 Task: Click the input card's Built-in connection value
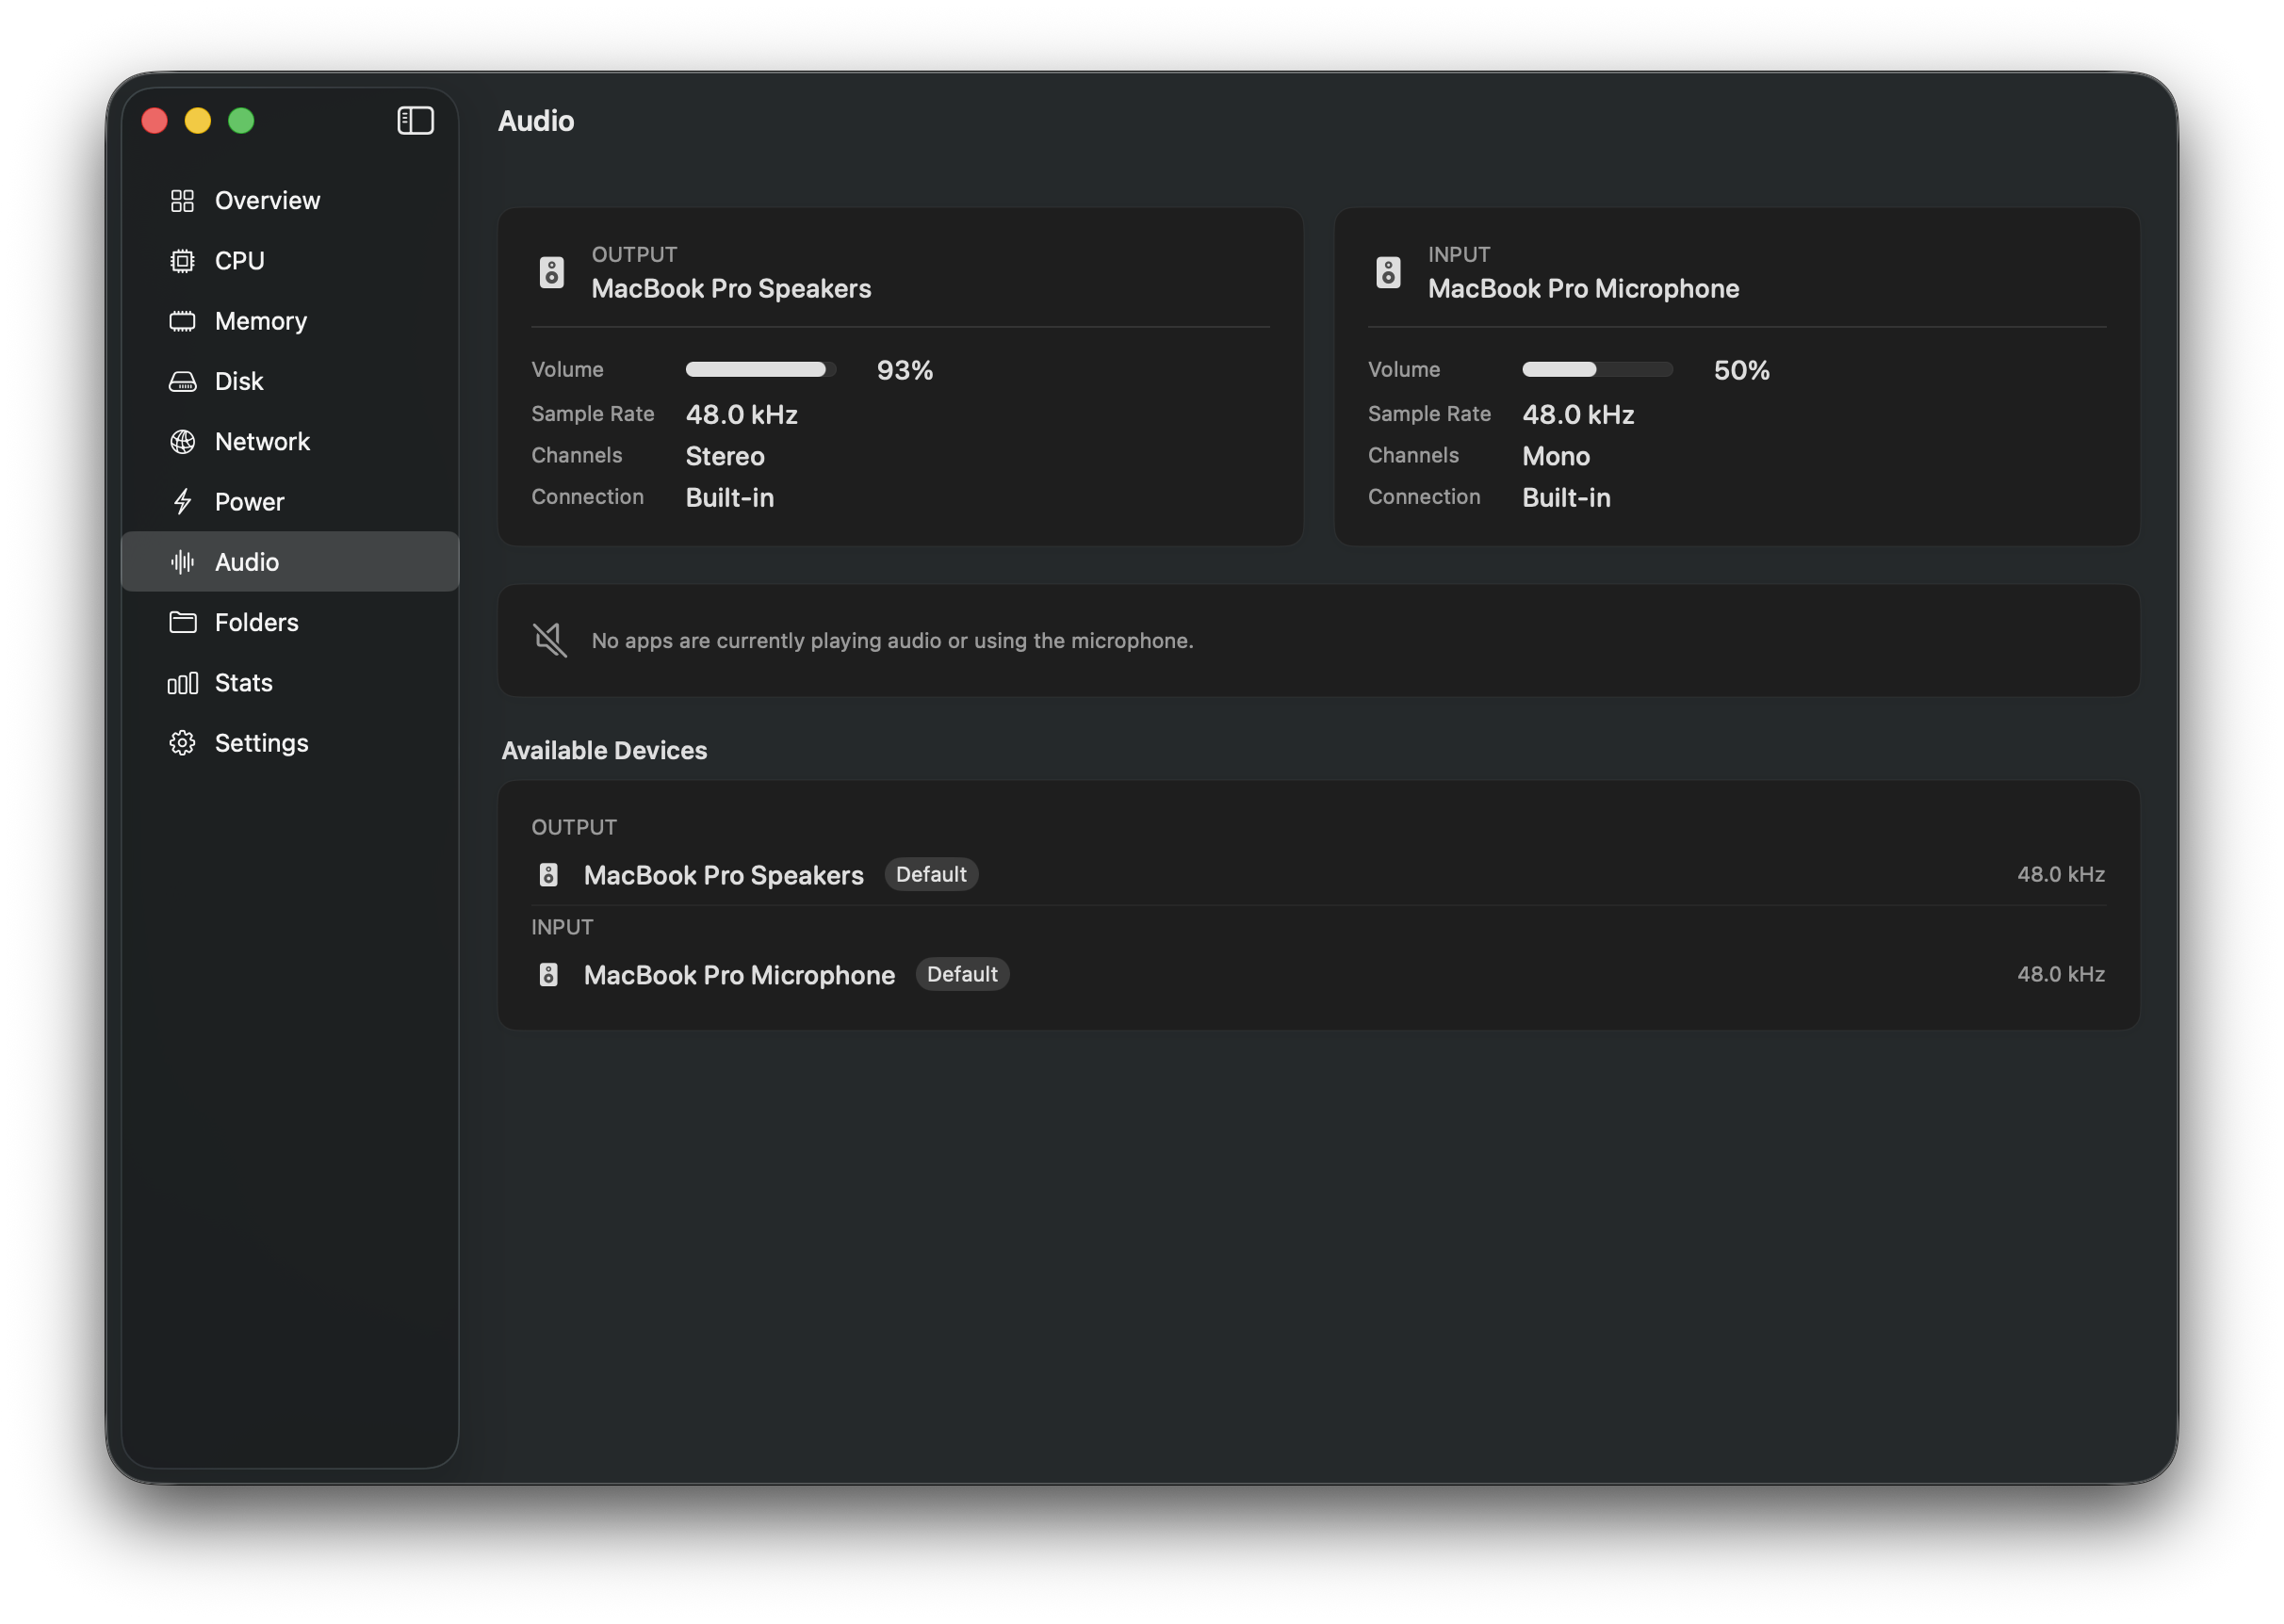[x=1566, y=498]
